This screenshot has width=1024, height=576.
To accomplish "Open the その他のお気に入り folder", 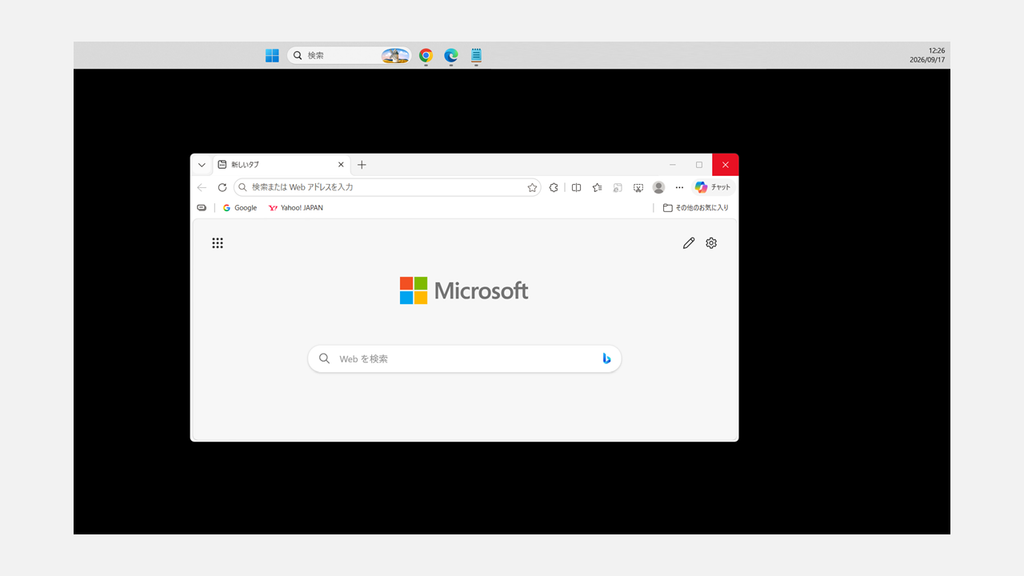I will point(696,208).
